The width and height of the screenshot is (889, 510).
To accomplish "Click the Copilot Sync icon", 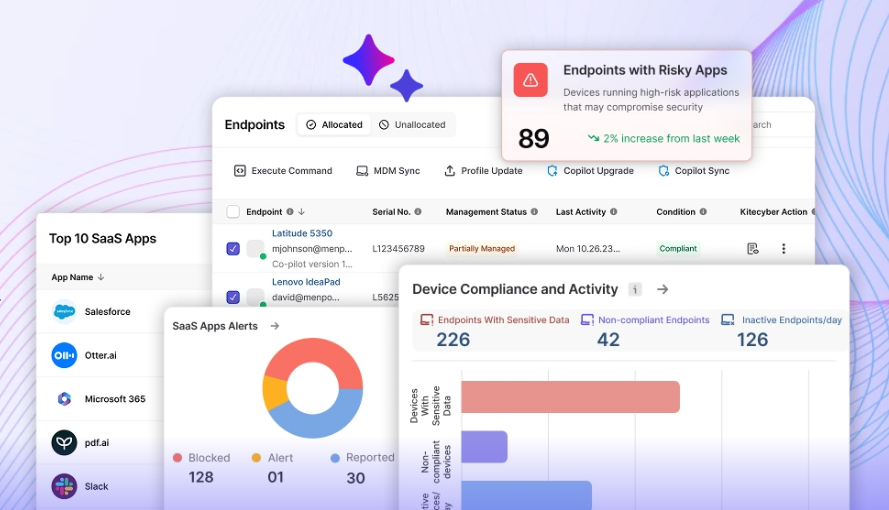I will [664, 171].
